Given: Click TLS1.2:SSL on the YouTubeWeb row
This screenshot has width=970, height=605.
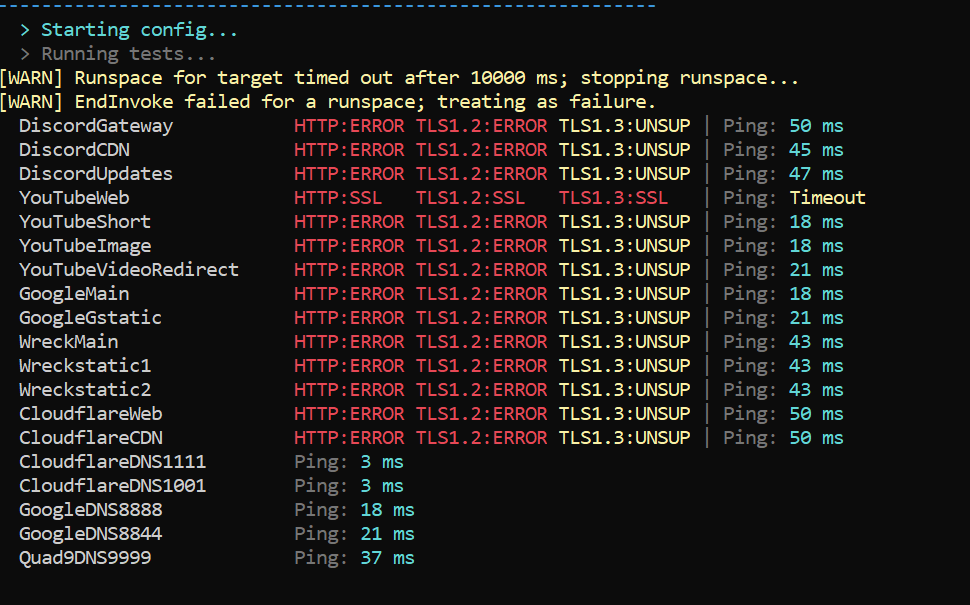Looking at the screenshot, I should click(x=470, y=198).
